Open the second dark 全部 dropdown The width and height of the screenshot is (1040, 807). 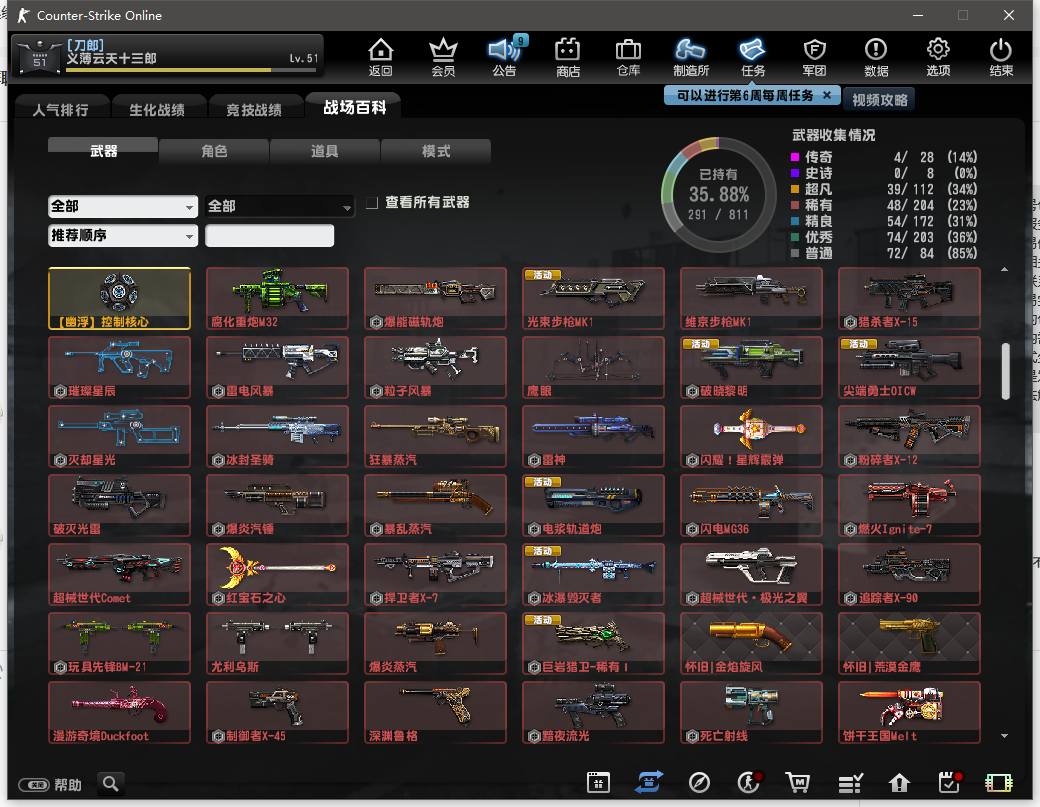pyautogui.click(x=279, y=206)
